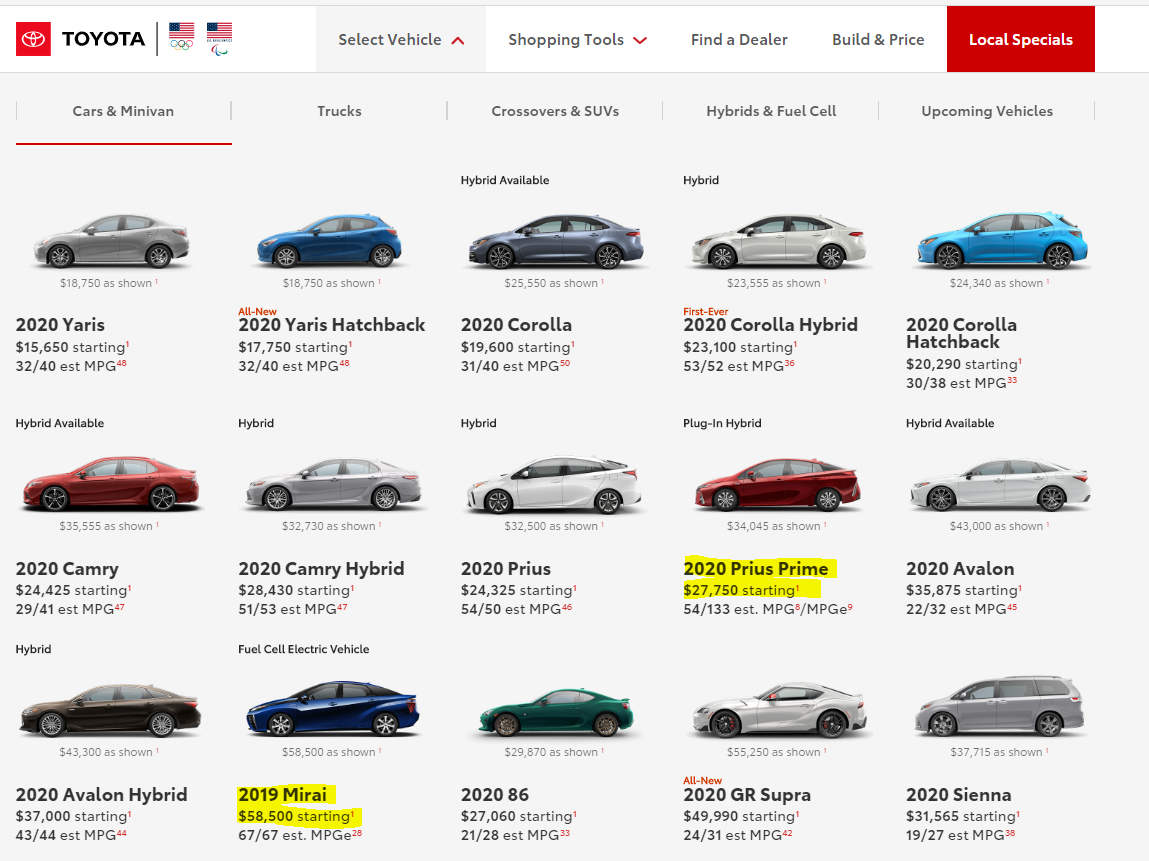The width and height of the screenshot is (1149, 861).
Task: Open the 2019 Mirai title link
Action: pyautogui.click(x=282, y=795)
